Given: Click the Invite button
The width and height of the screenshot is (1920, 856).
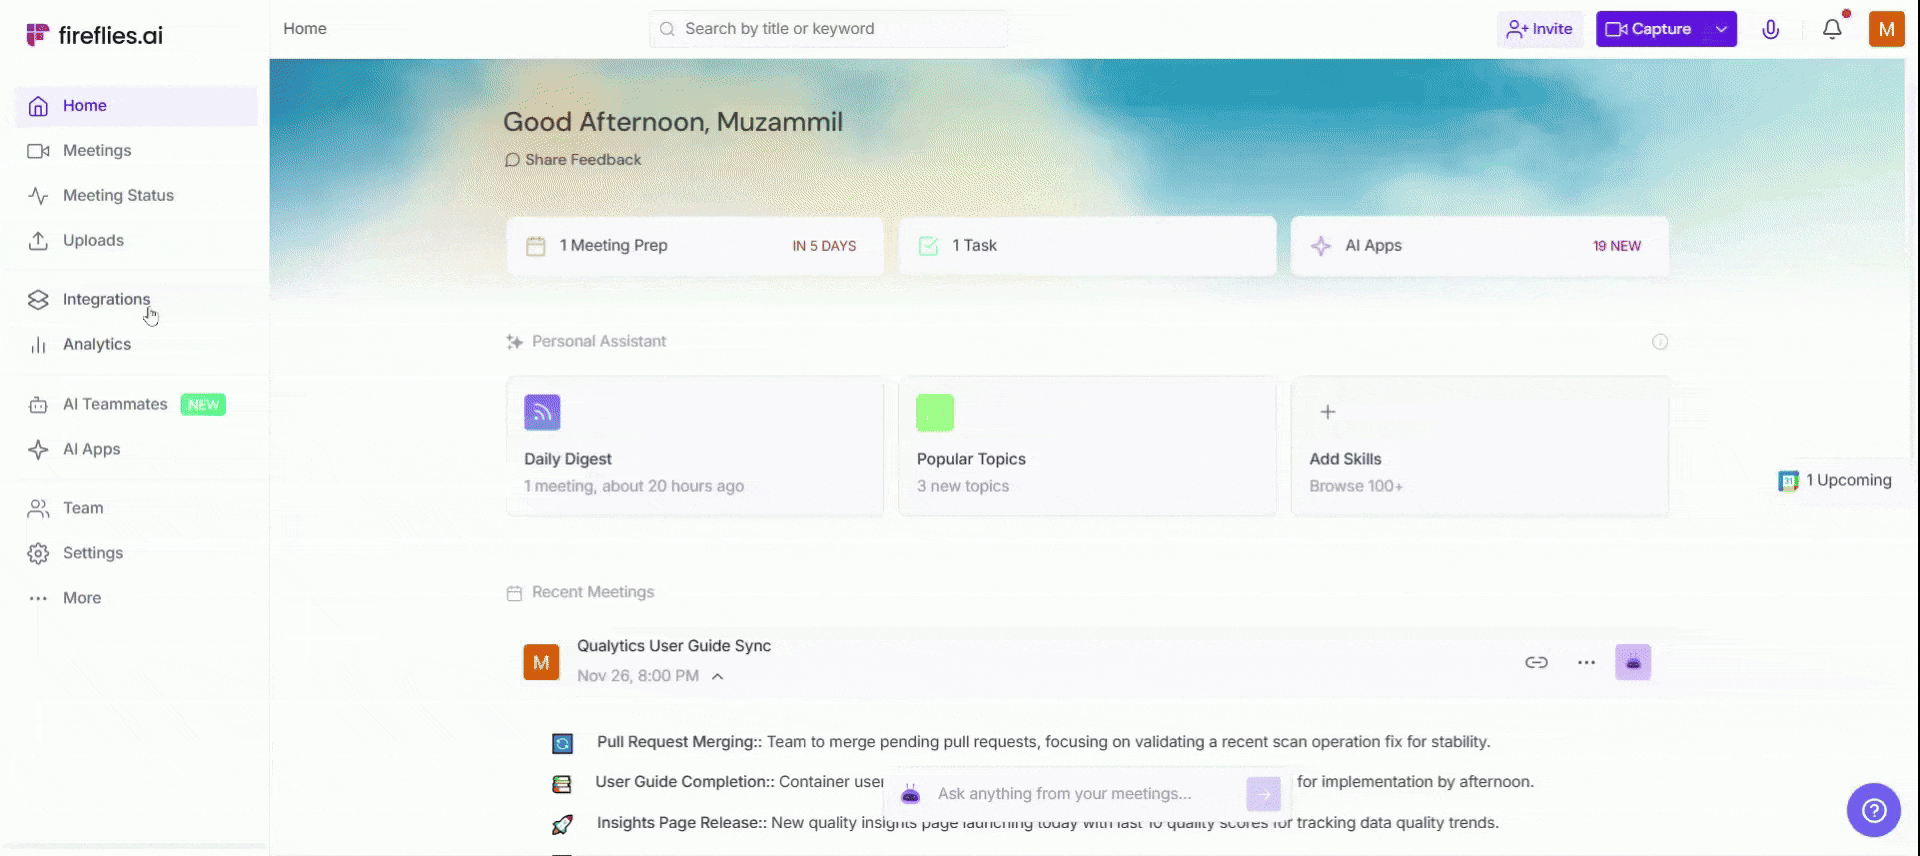Looking at the screenshot, I should pos(1539,29).
